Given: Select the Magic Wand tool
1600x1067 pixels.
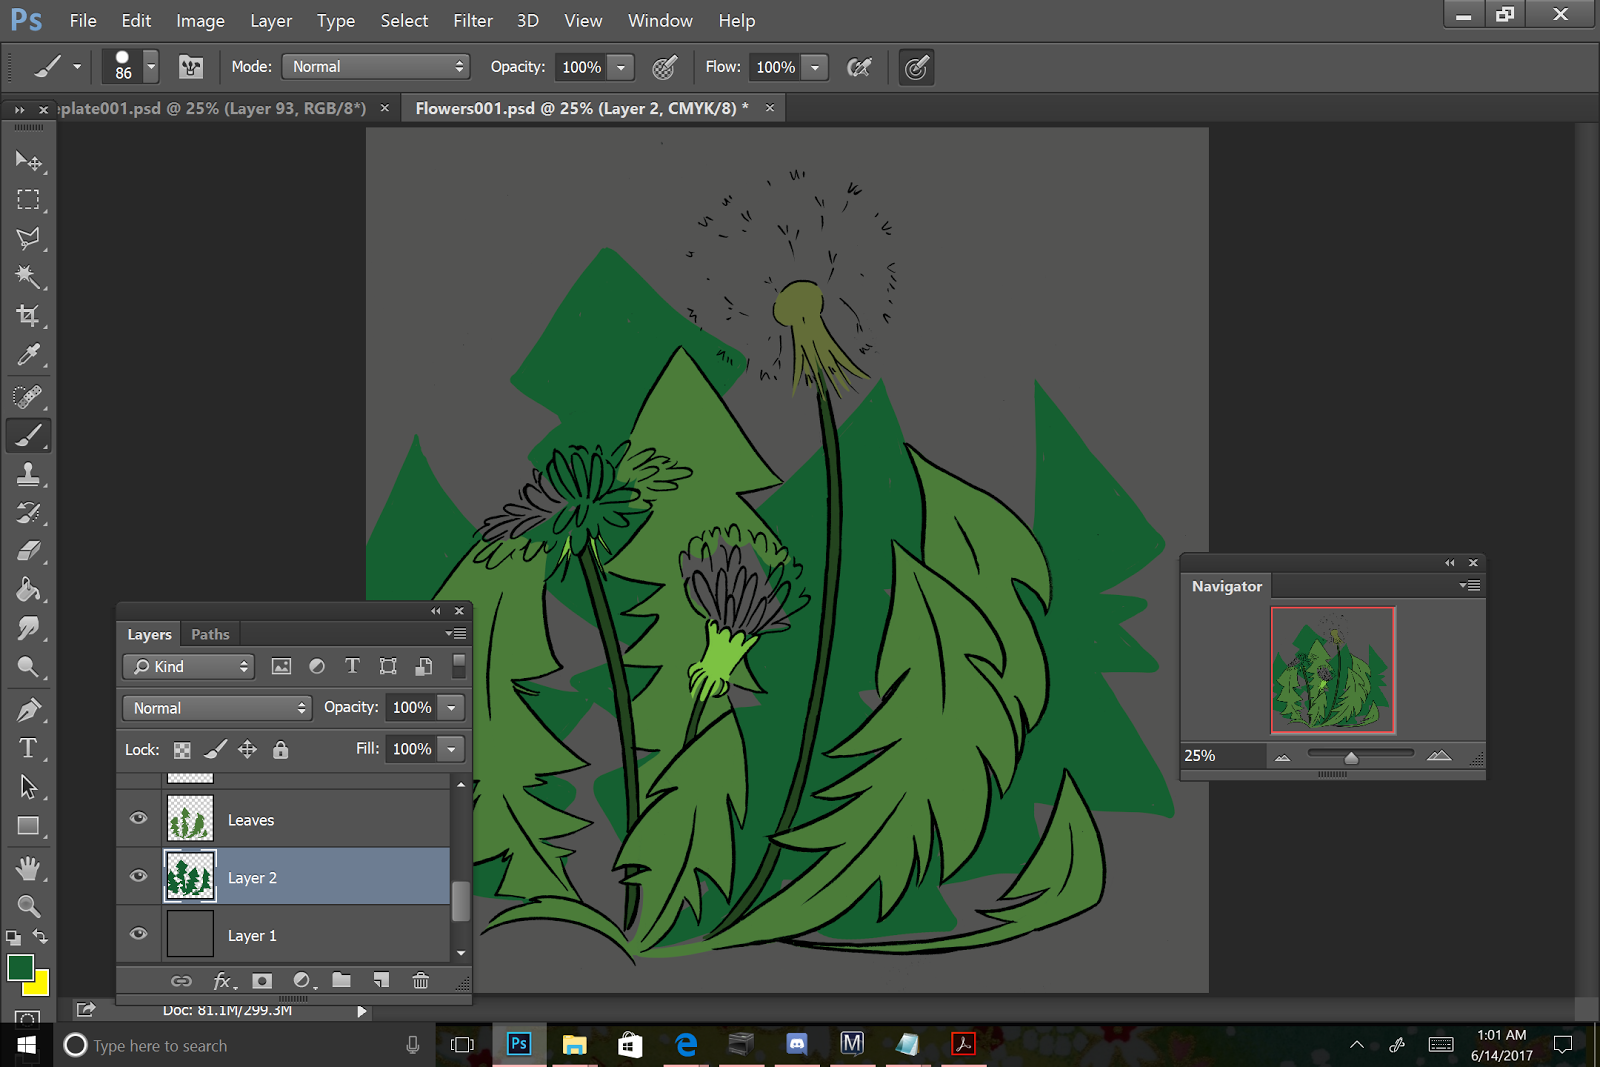Looking at the screenshot, I should coord(28,277).
